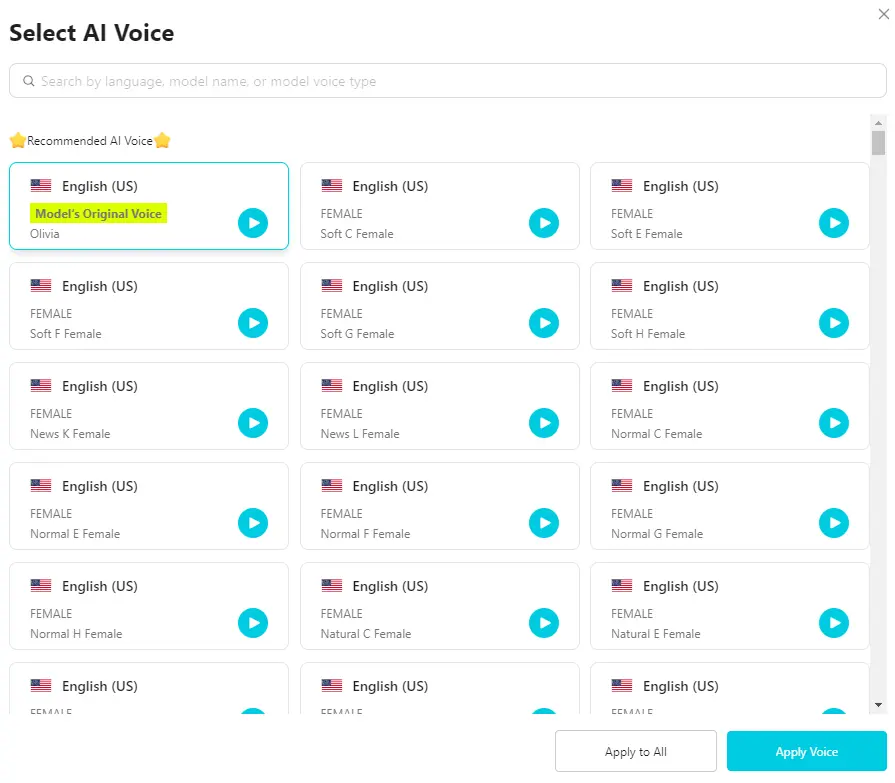
Task: Play the Olivia voice preview
Action: (x=252, y=223)
